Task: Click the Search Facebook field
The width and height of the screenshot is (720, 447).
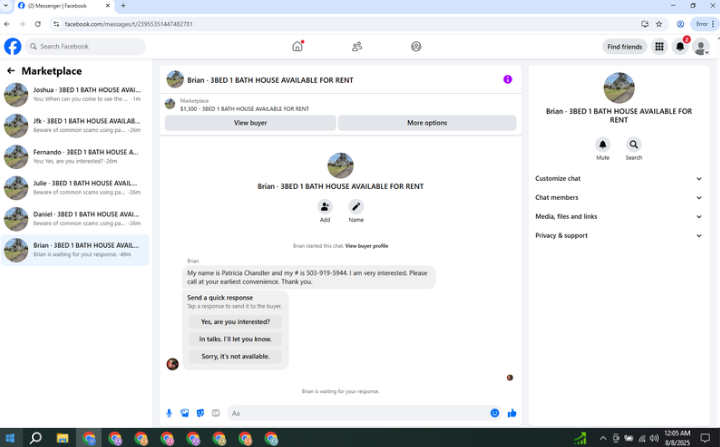Action: pyautogui.click(x=85, y=46)
